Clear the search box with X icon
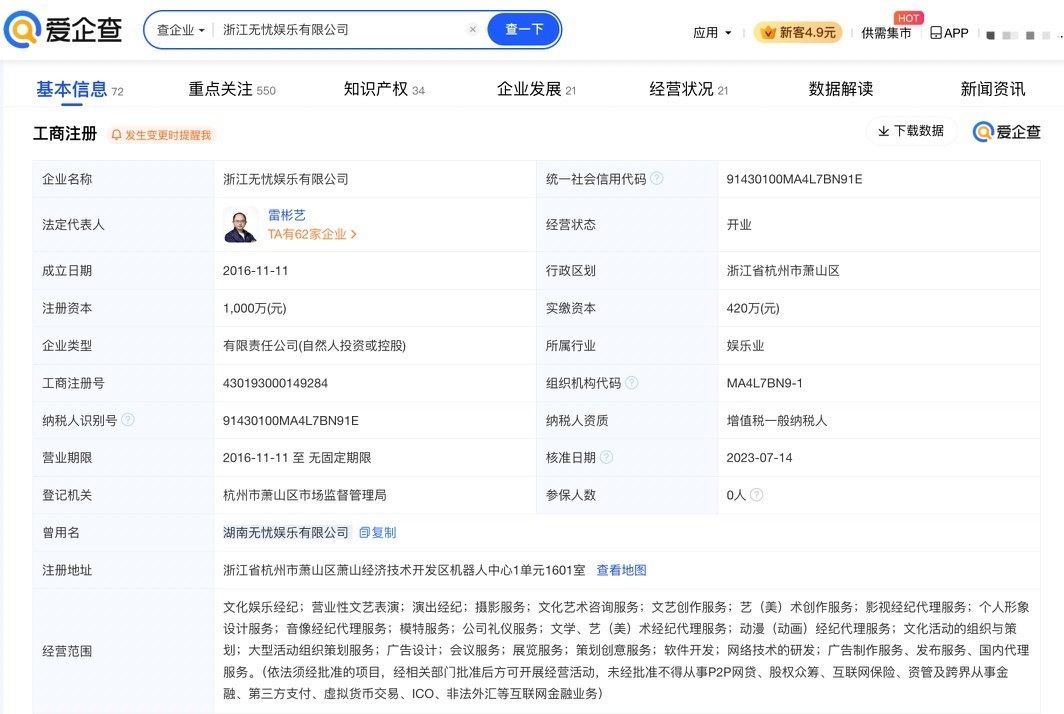This screenshot has width=1064, height=714. point(473,30)
